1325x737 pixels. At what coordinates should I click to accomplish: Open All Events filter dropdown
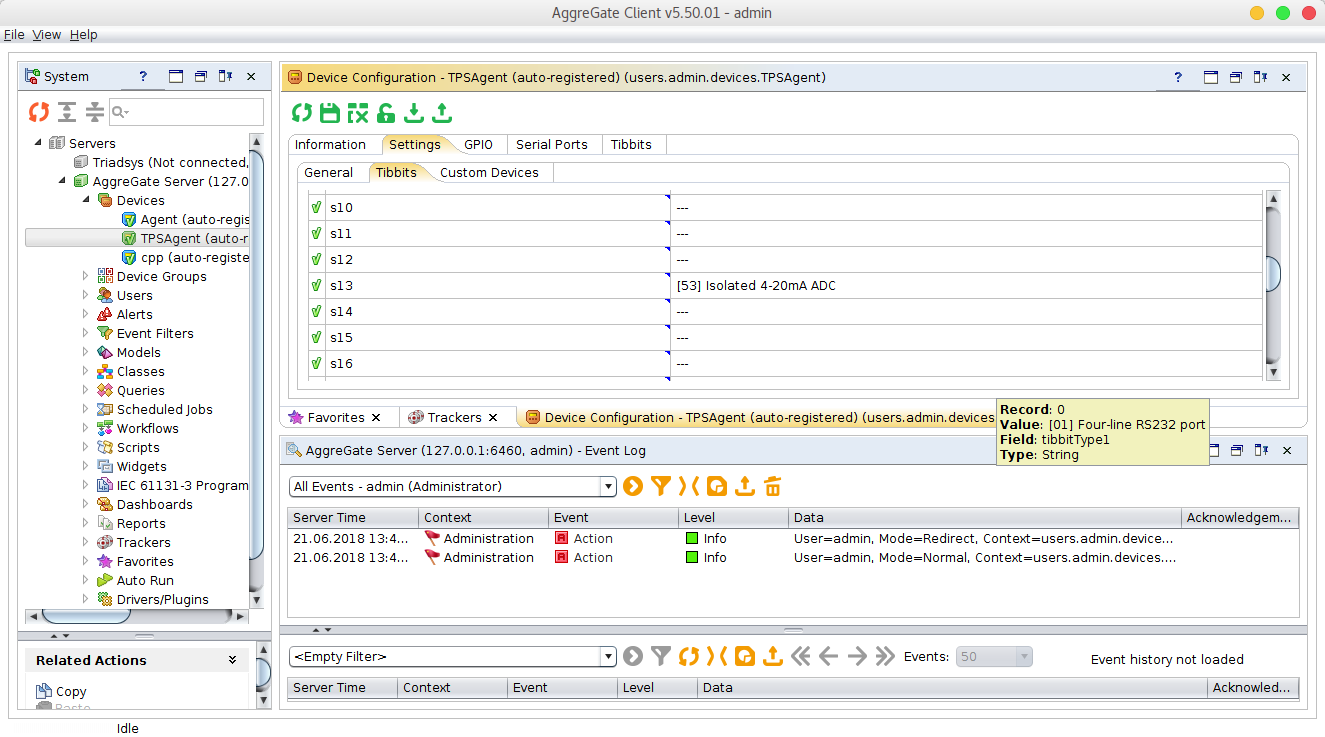[x=607, y=487]
